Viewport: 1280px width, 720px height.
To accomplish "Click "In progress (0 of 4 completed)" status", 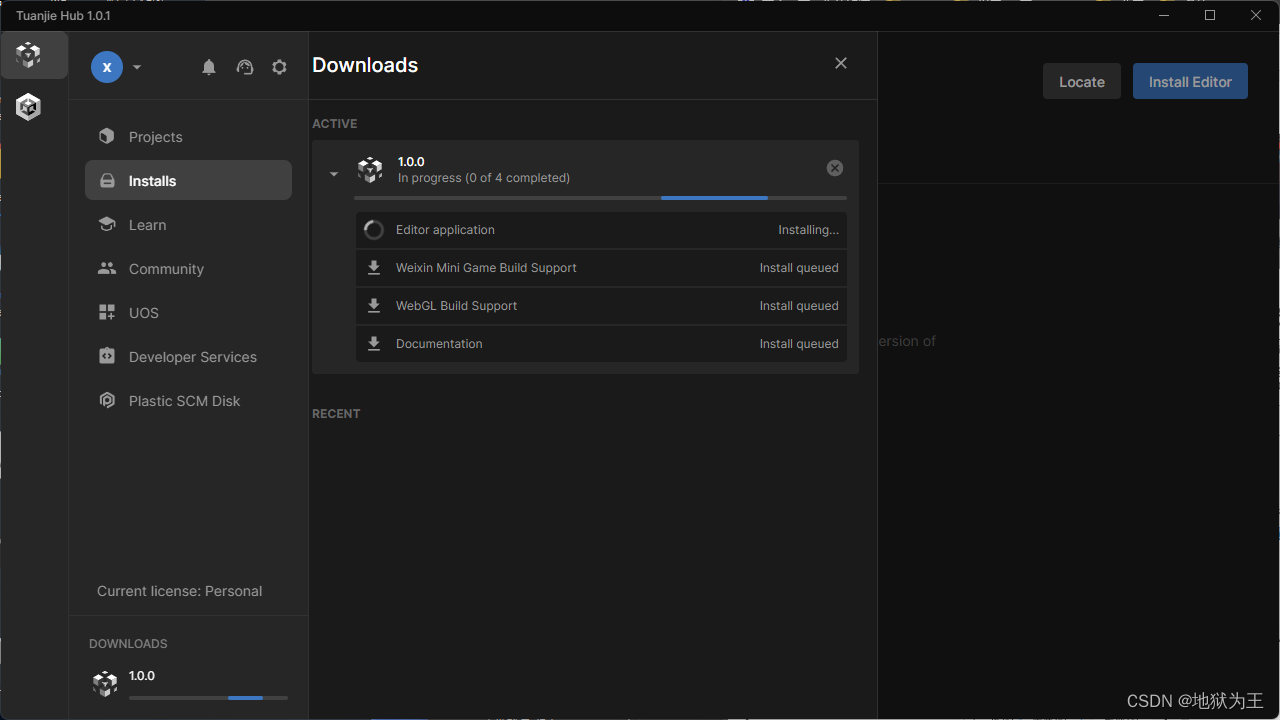I will point(484,178).
